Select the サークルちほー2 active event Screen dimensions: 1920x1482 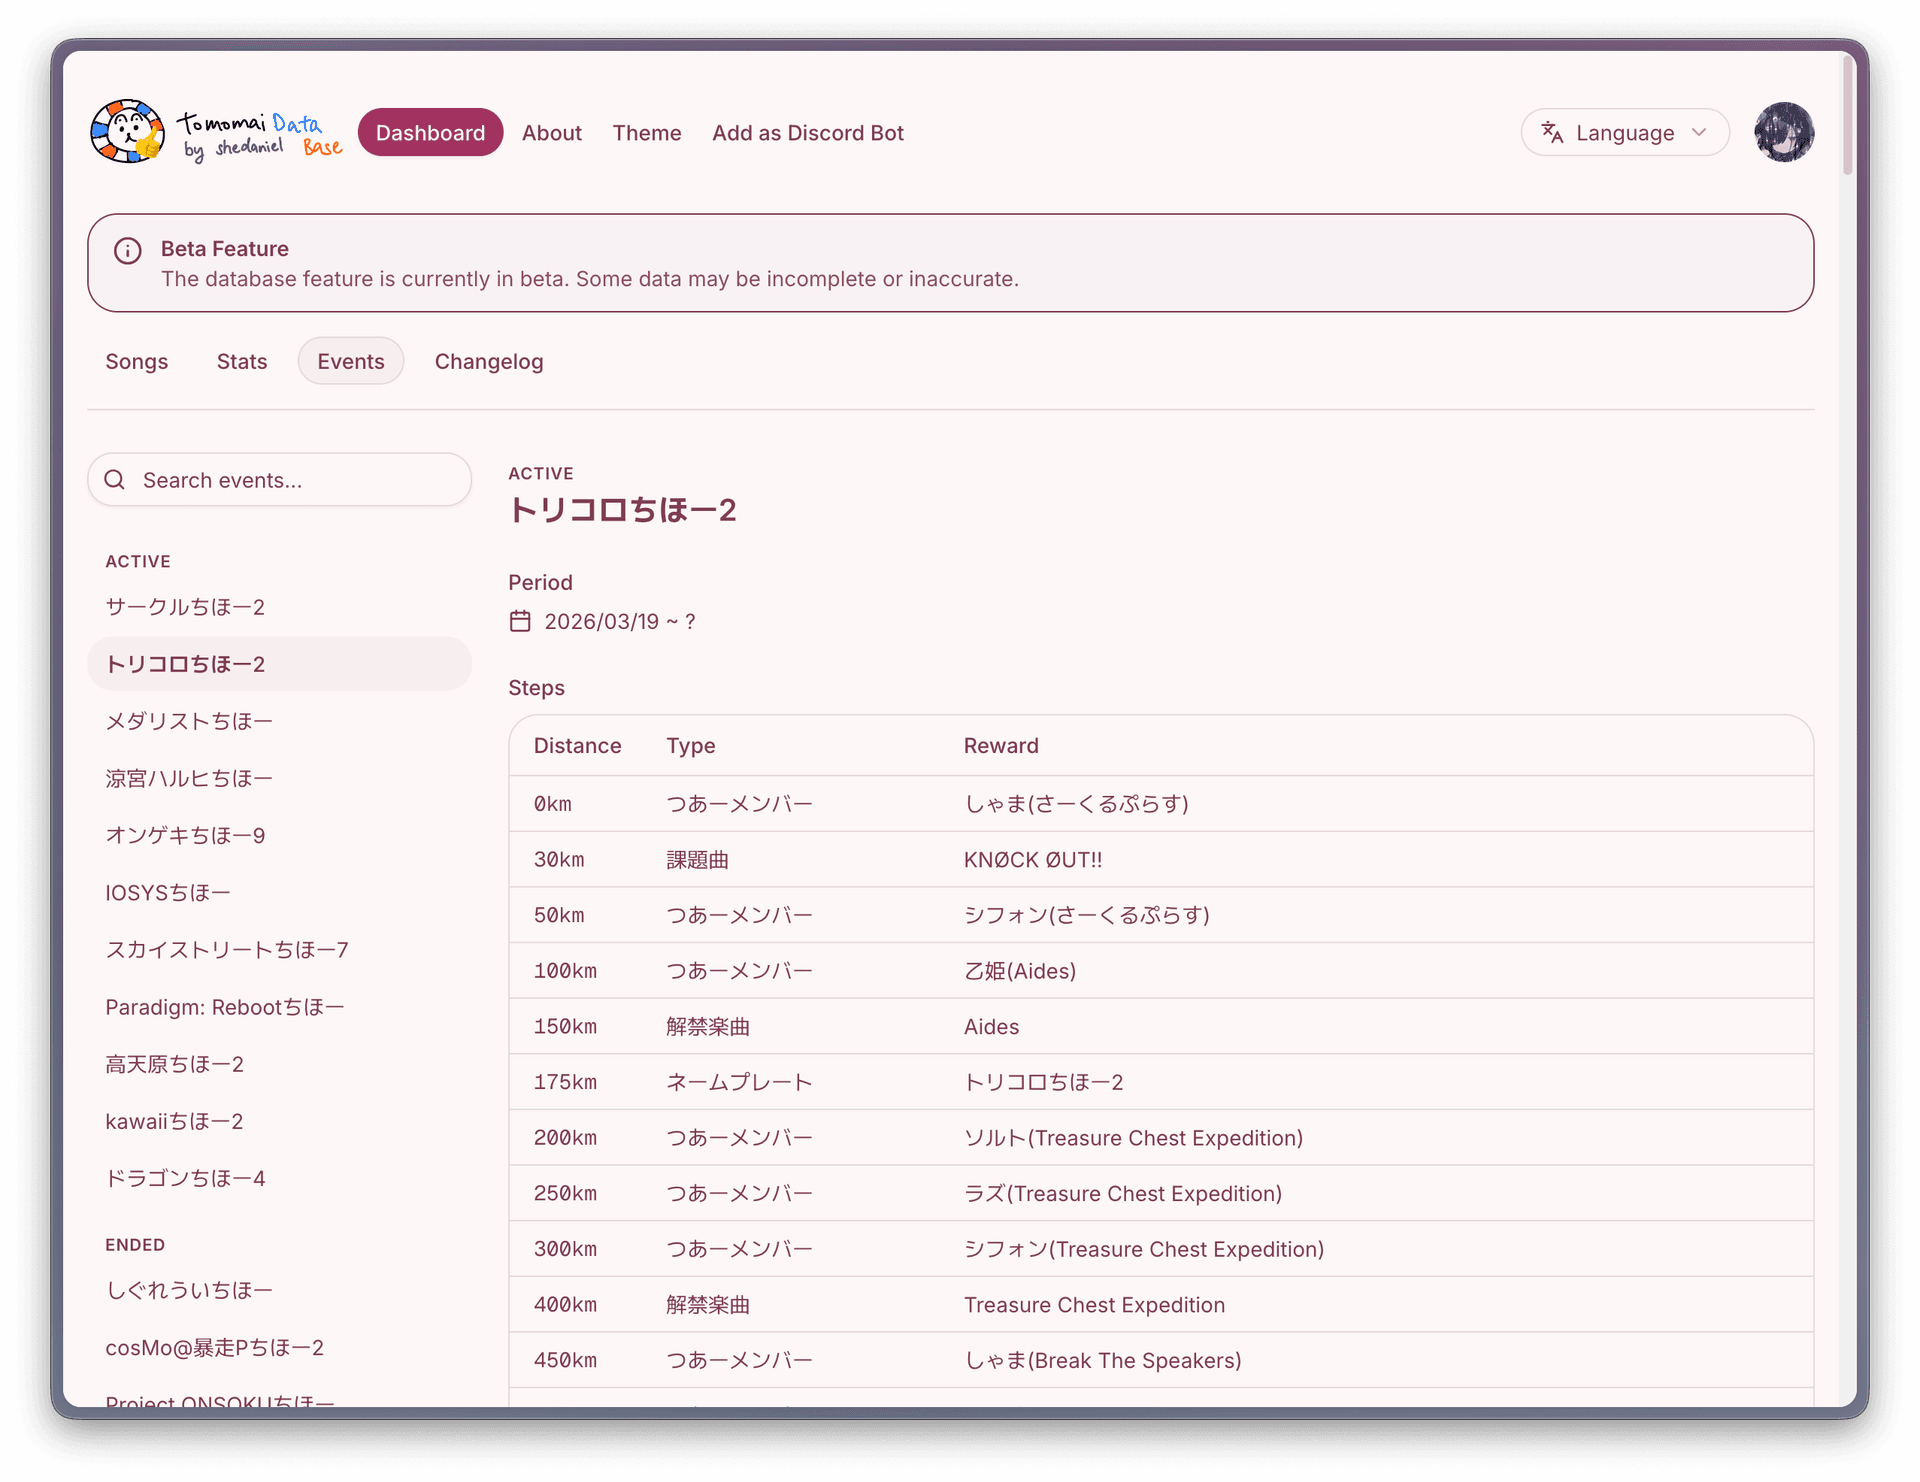coord(185,606)
